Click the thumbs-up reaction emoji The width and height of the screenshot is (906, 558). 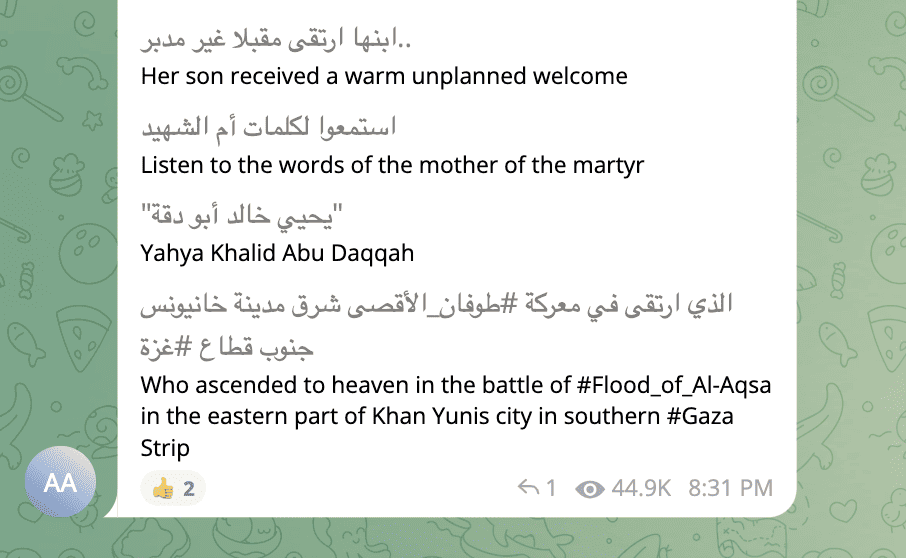(161, 489)
